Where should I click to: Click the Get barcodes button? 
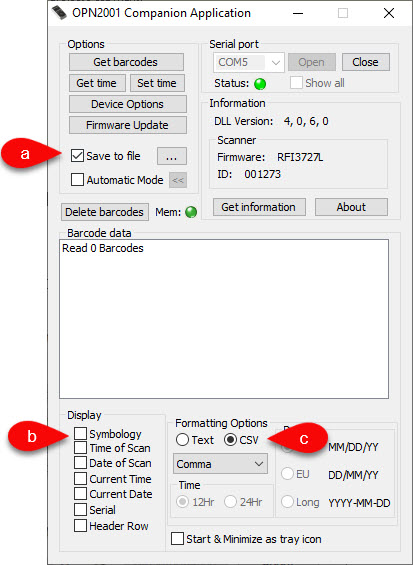point(126,62)
